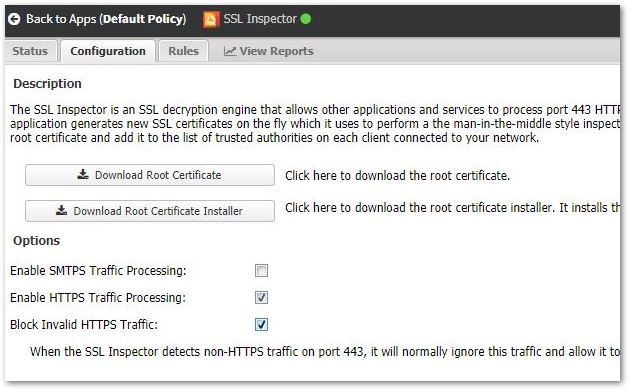Image resolution: width=629 pixels, height=390 pixels.
Task: Toggle Enable HTTPS Traffic Processing checkbox
Action: [261, 297]
